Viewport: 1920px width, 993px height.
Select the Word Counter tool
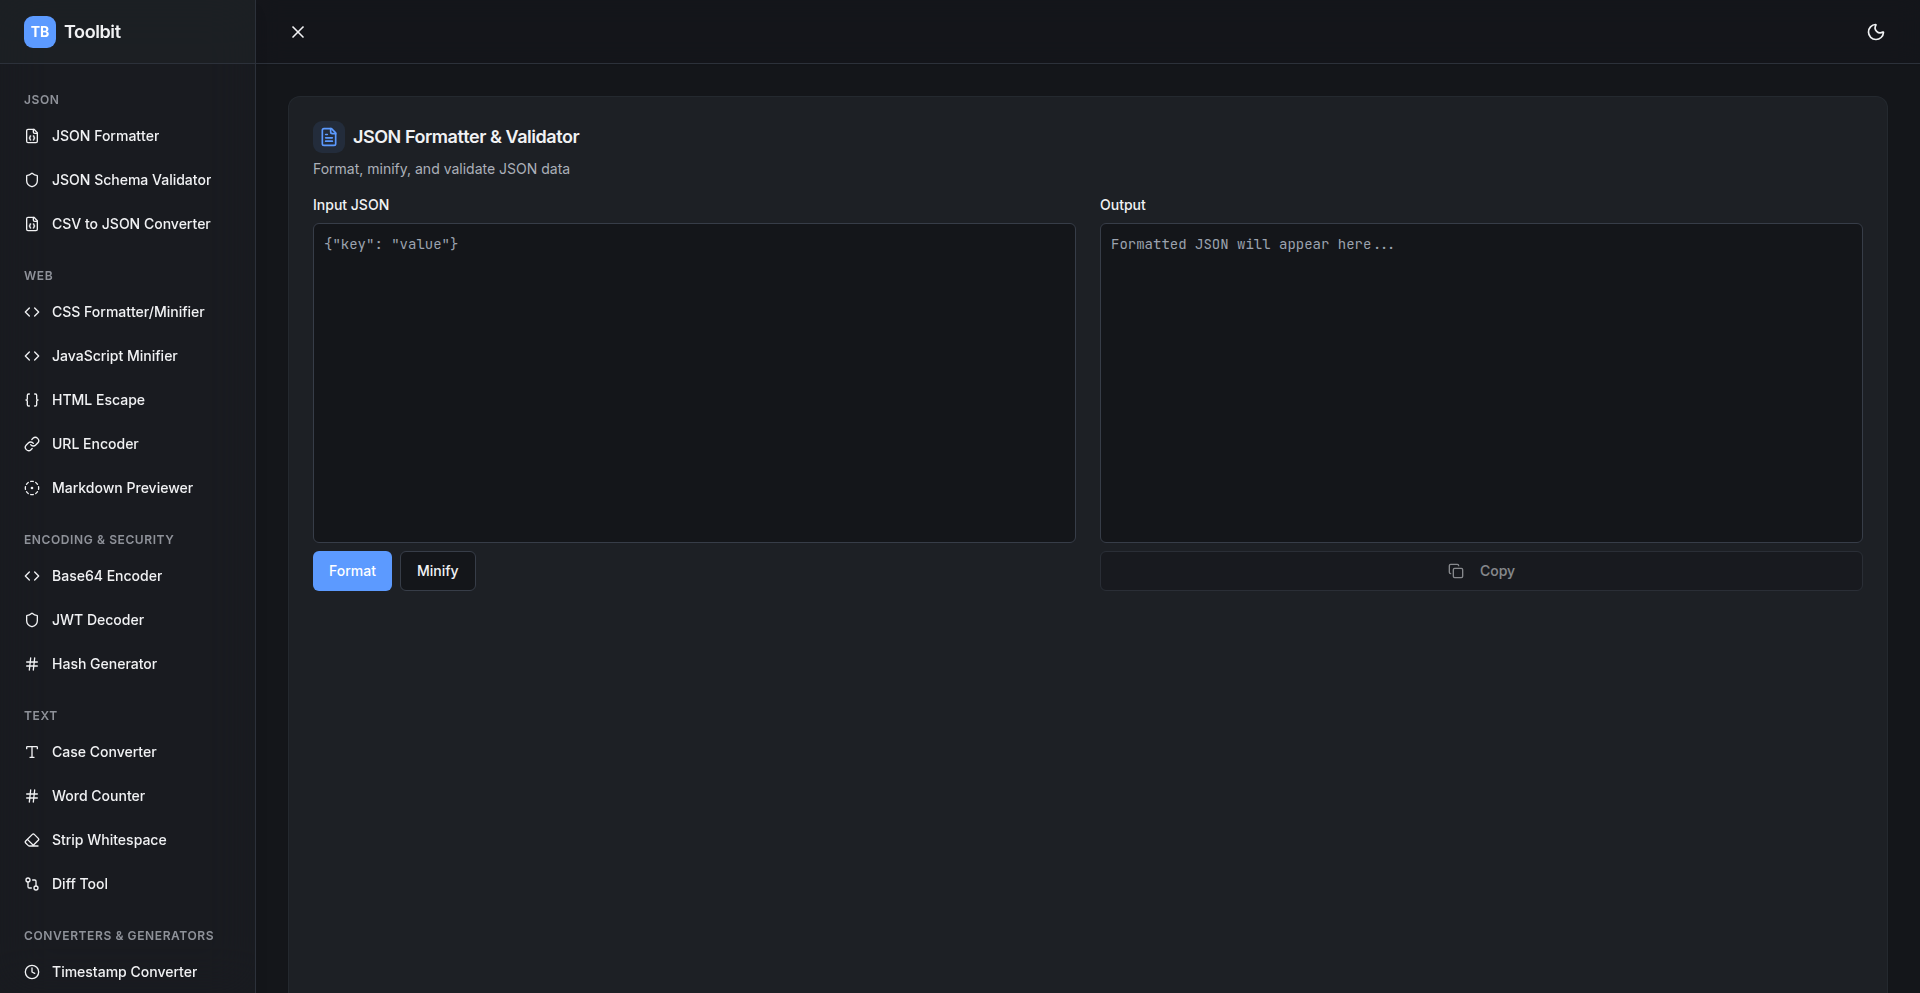[127, 796]
